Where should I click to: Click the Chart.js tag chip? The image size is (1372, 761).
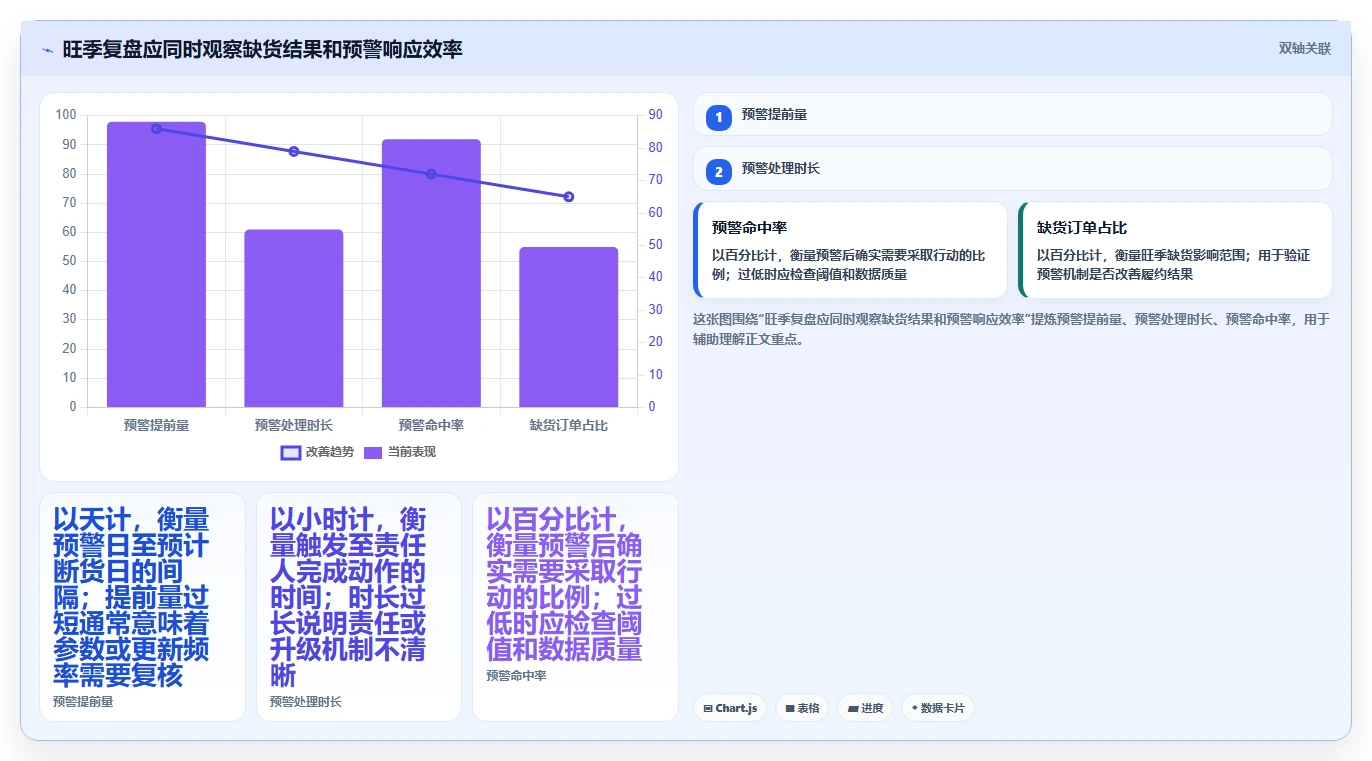[x=730, y=708]
